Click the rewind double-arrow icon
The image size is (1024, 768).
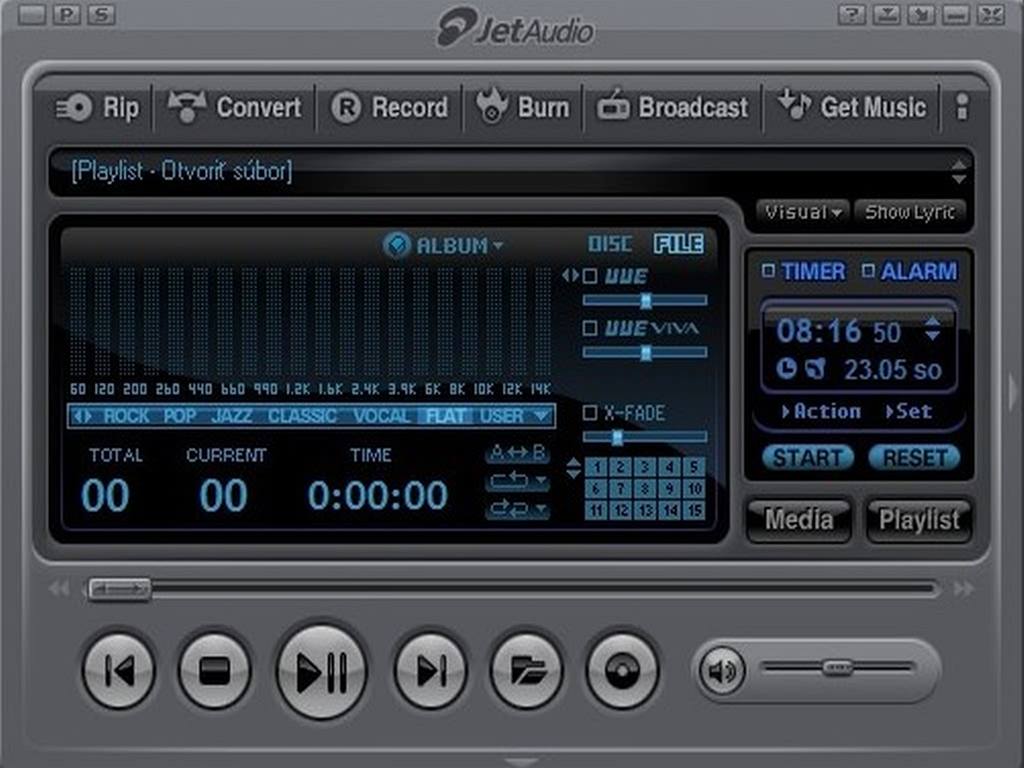(59, 589)
